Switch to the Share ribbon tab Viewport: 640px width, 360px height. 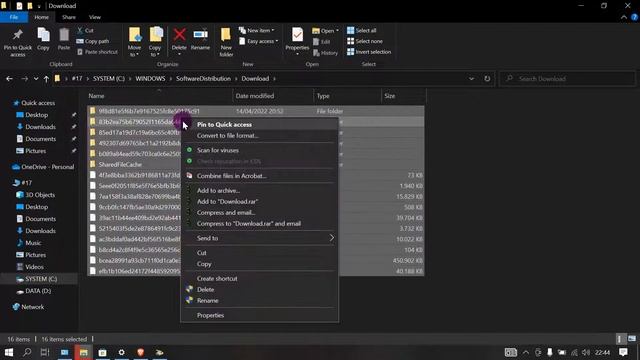(x=69, y=17)
